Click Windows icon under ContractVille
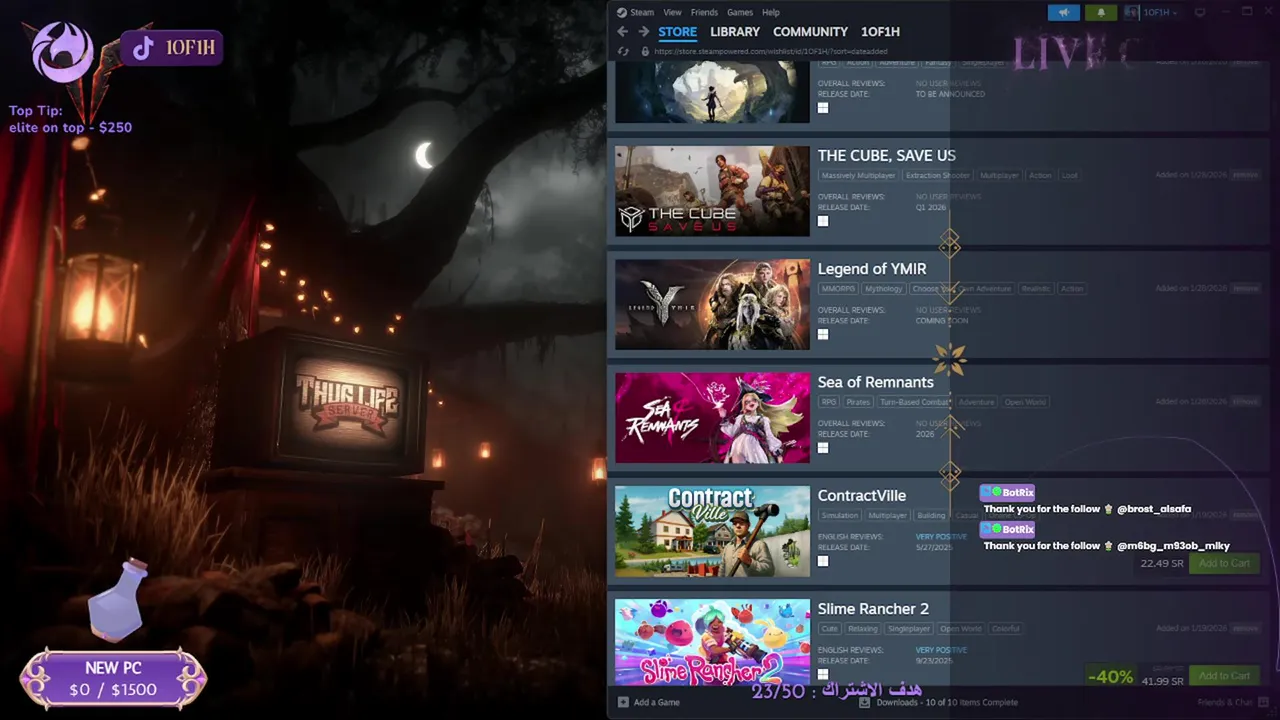The image size is (1280, 720). [823, 561]
